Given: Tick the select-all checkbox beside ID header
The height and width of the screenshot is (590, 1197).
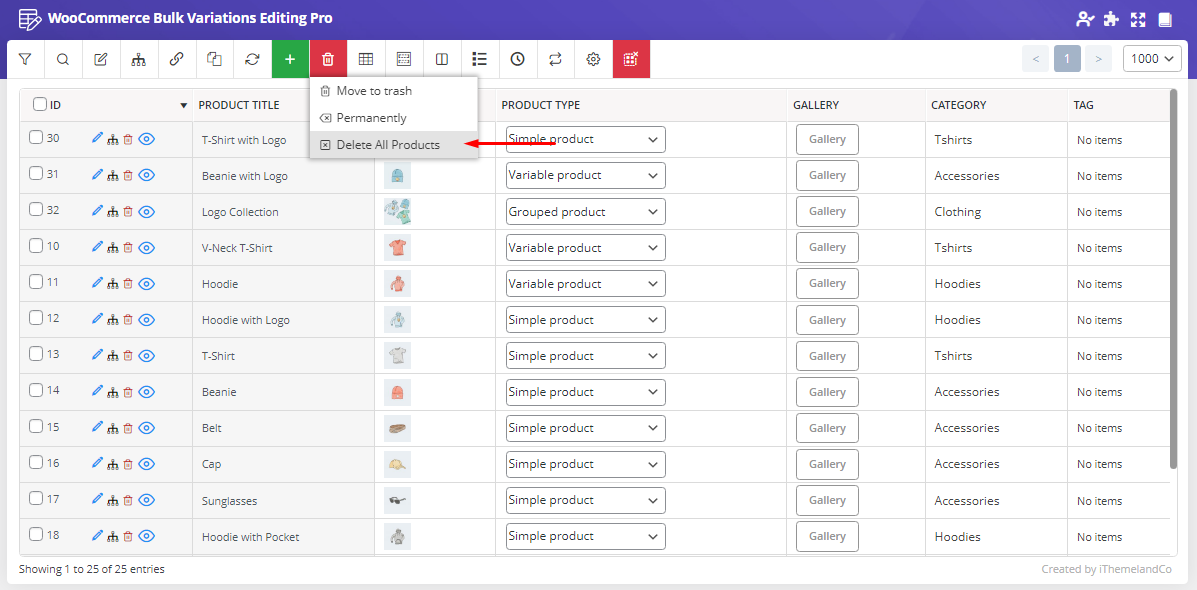Looking at the screenshot, I should coord(40,104).
